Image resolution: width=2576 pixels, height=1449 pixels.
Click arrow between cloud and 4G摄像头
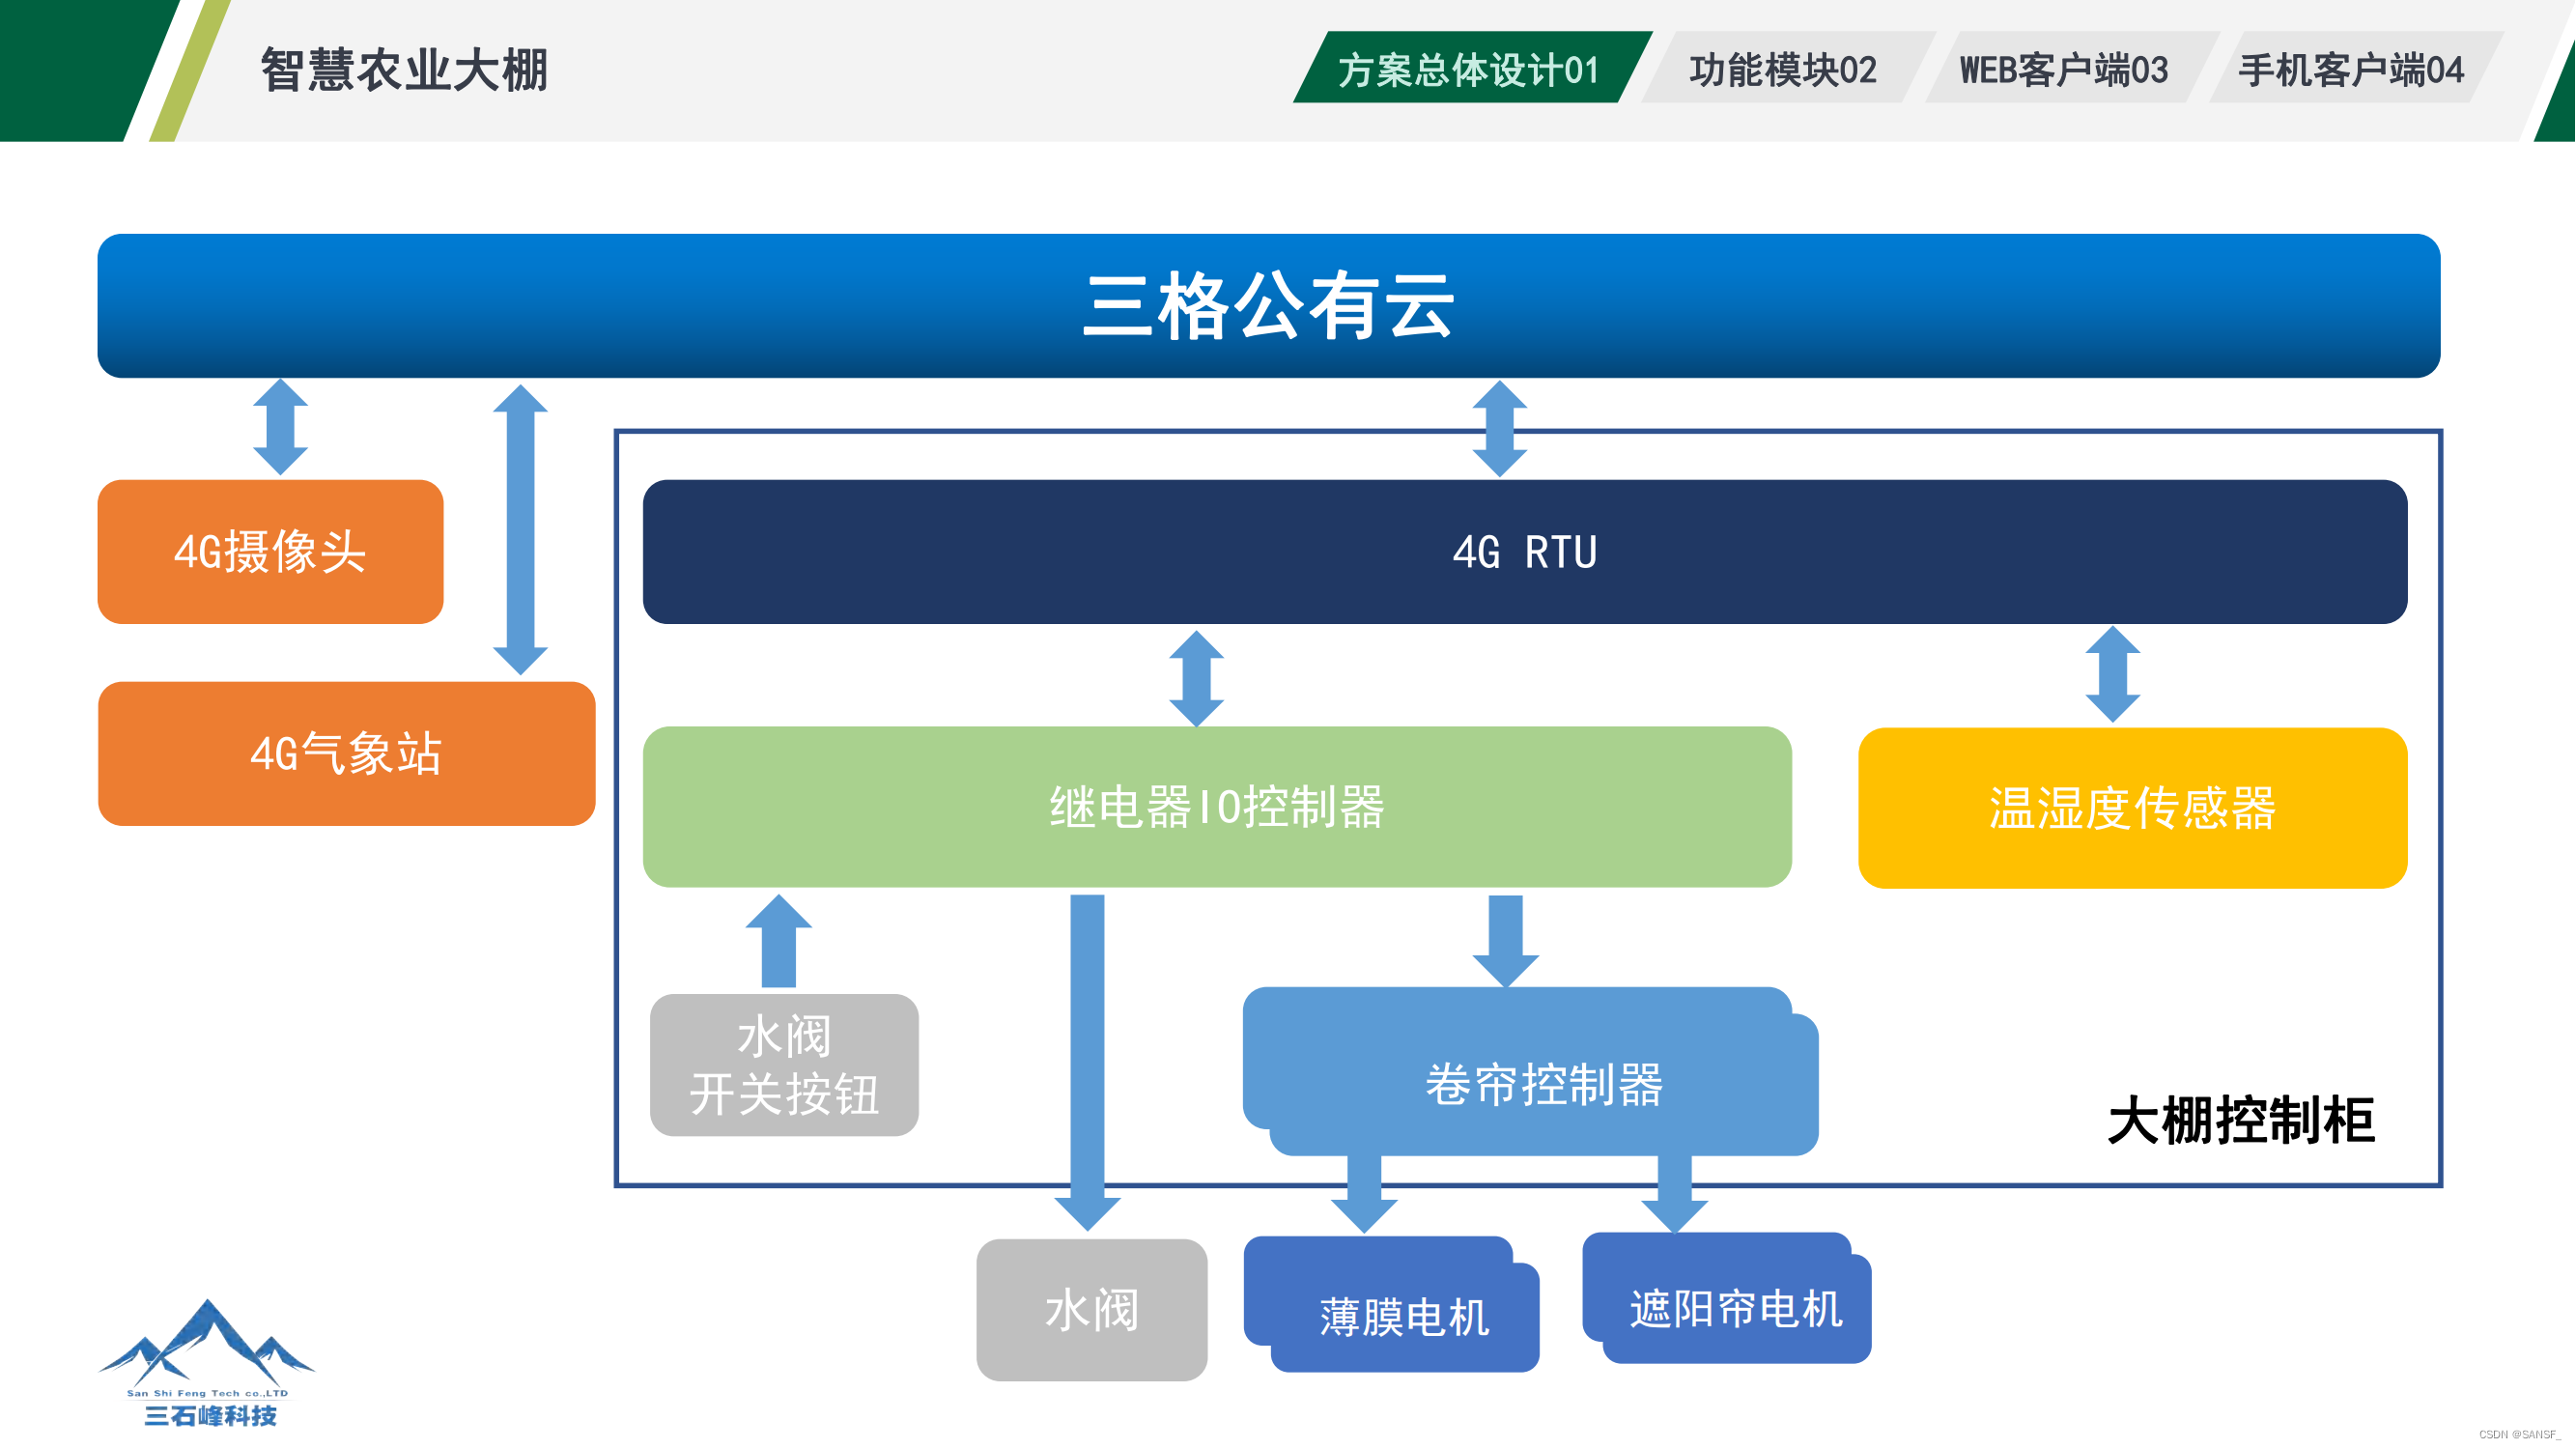280,427
